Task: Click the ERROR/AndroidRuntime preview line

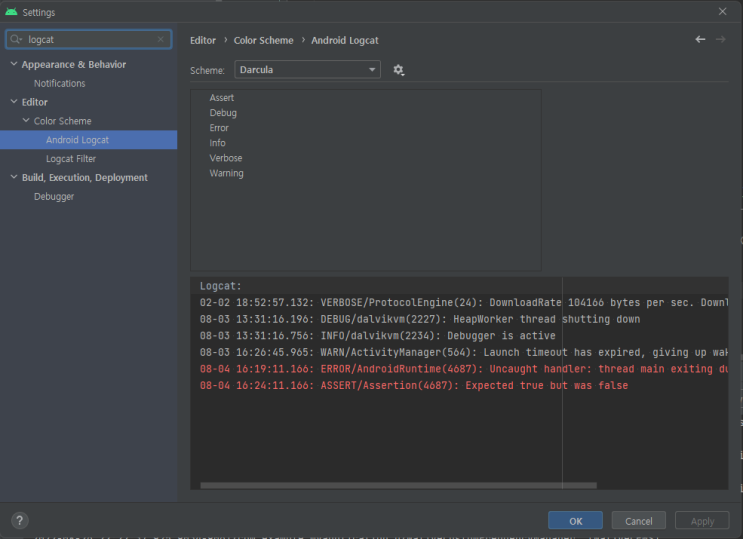Action: (x=463, y=369)
